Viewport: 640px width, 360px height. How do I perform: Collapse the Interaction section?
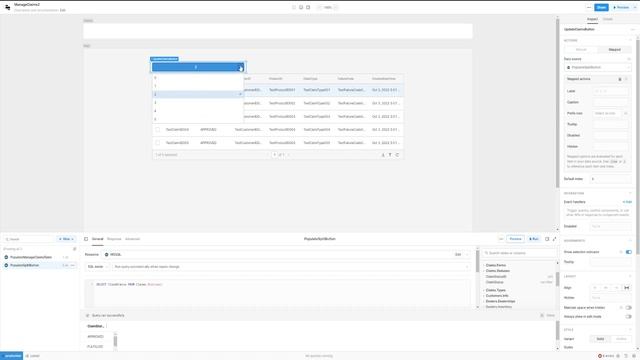[x=630, y=193]
